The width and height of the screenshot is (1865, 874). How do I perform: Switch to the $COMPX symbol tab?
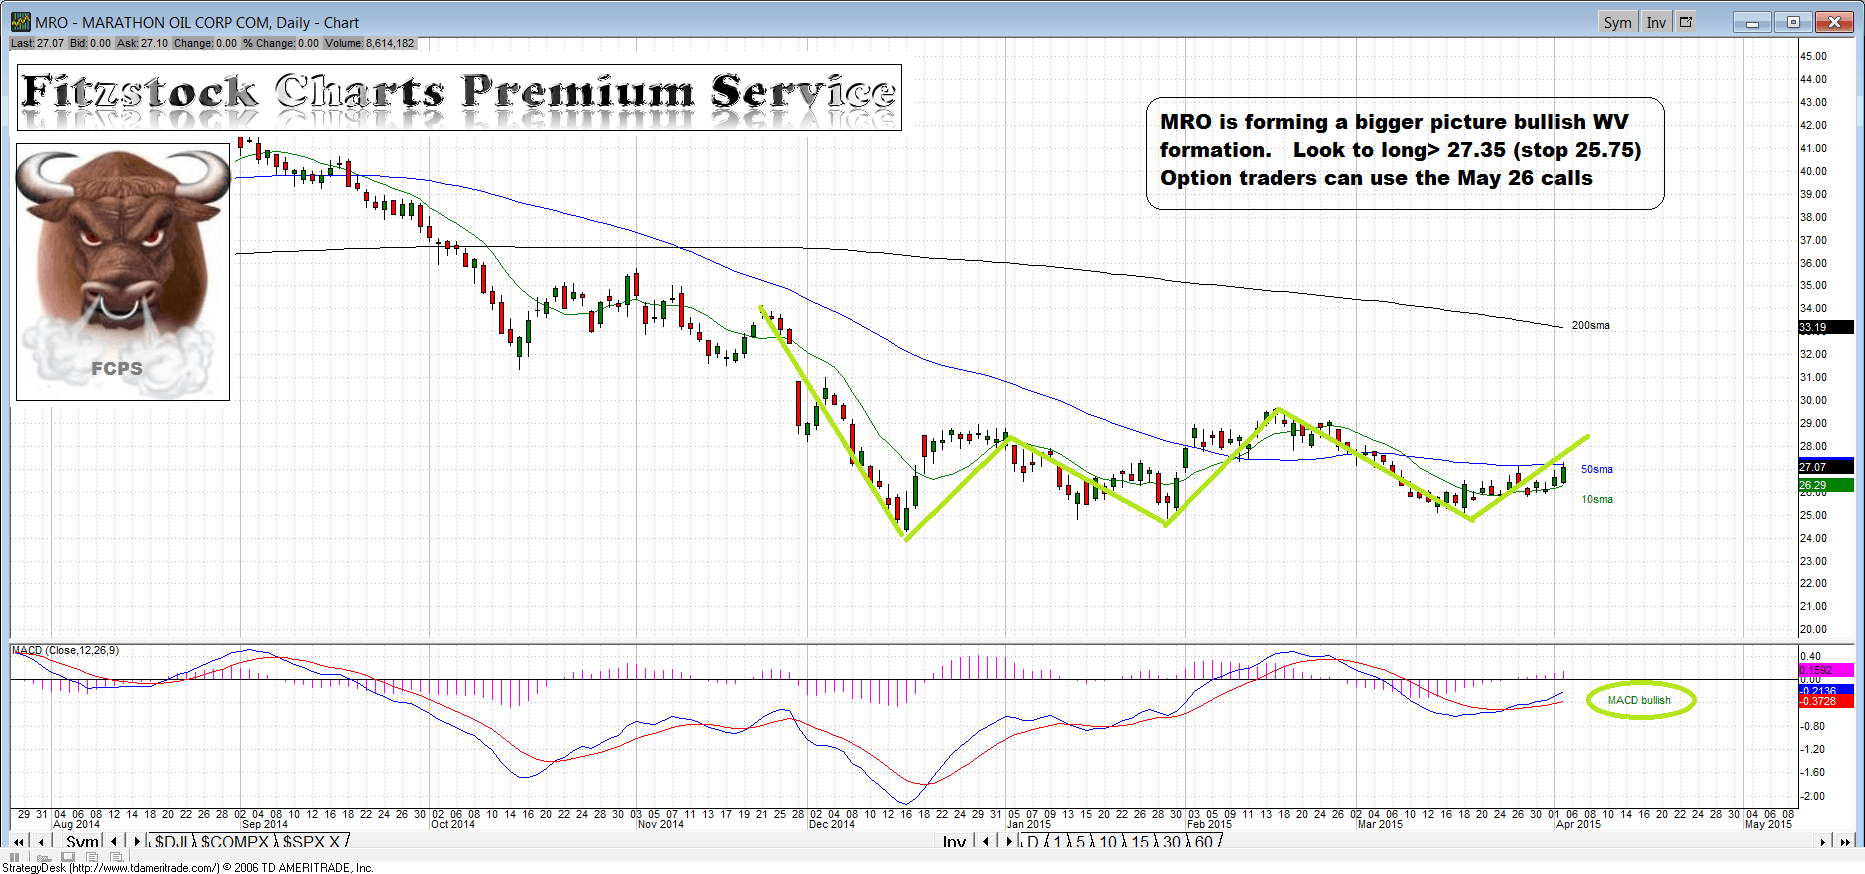click(x=236, y=842)
